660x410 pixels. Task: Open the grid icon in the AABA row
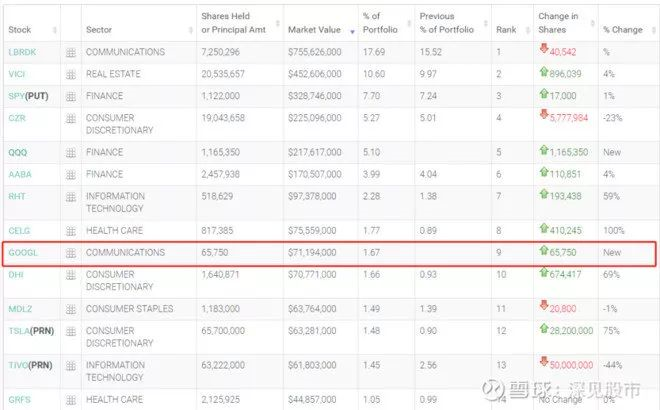point(71,175)
